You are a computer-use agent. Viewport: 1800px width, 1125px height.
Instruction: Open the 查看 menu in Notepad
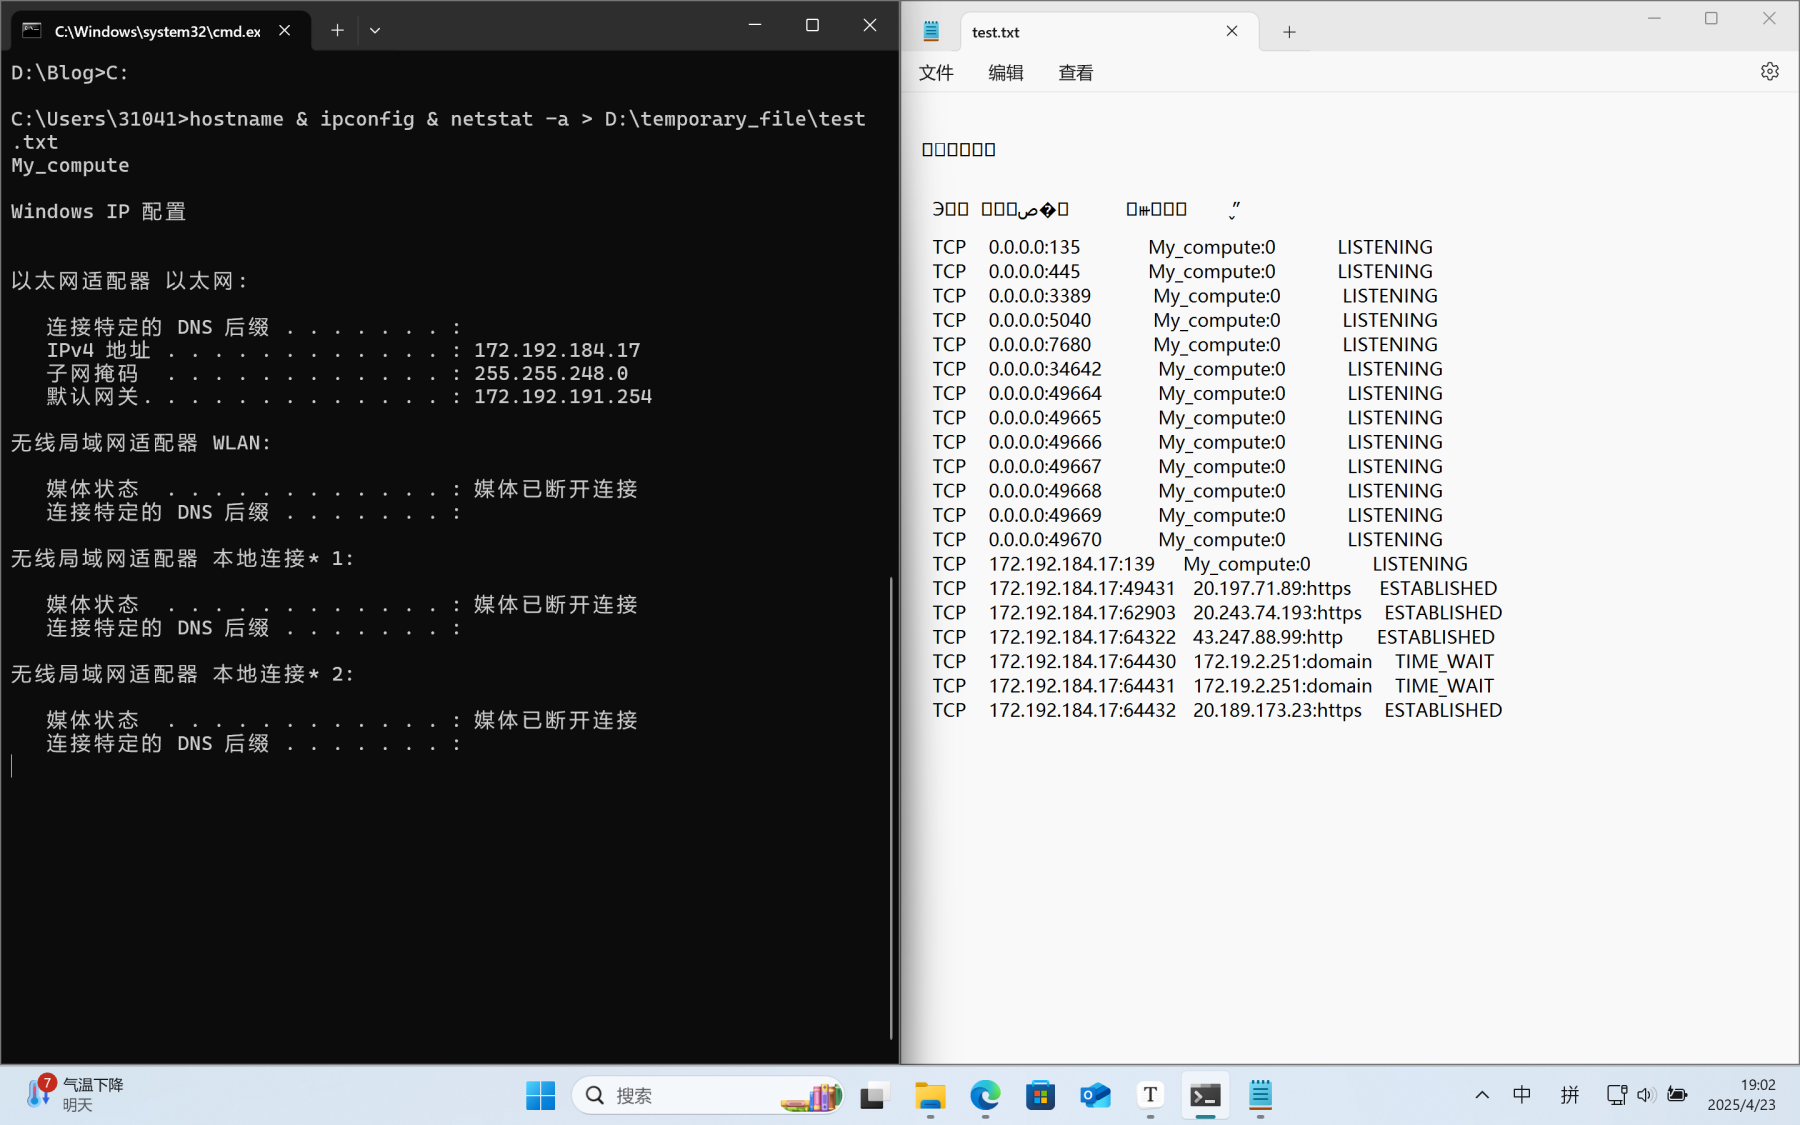tap(1075, 72)
